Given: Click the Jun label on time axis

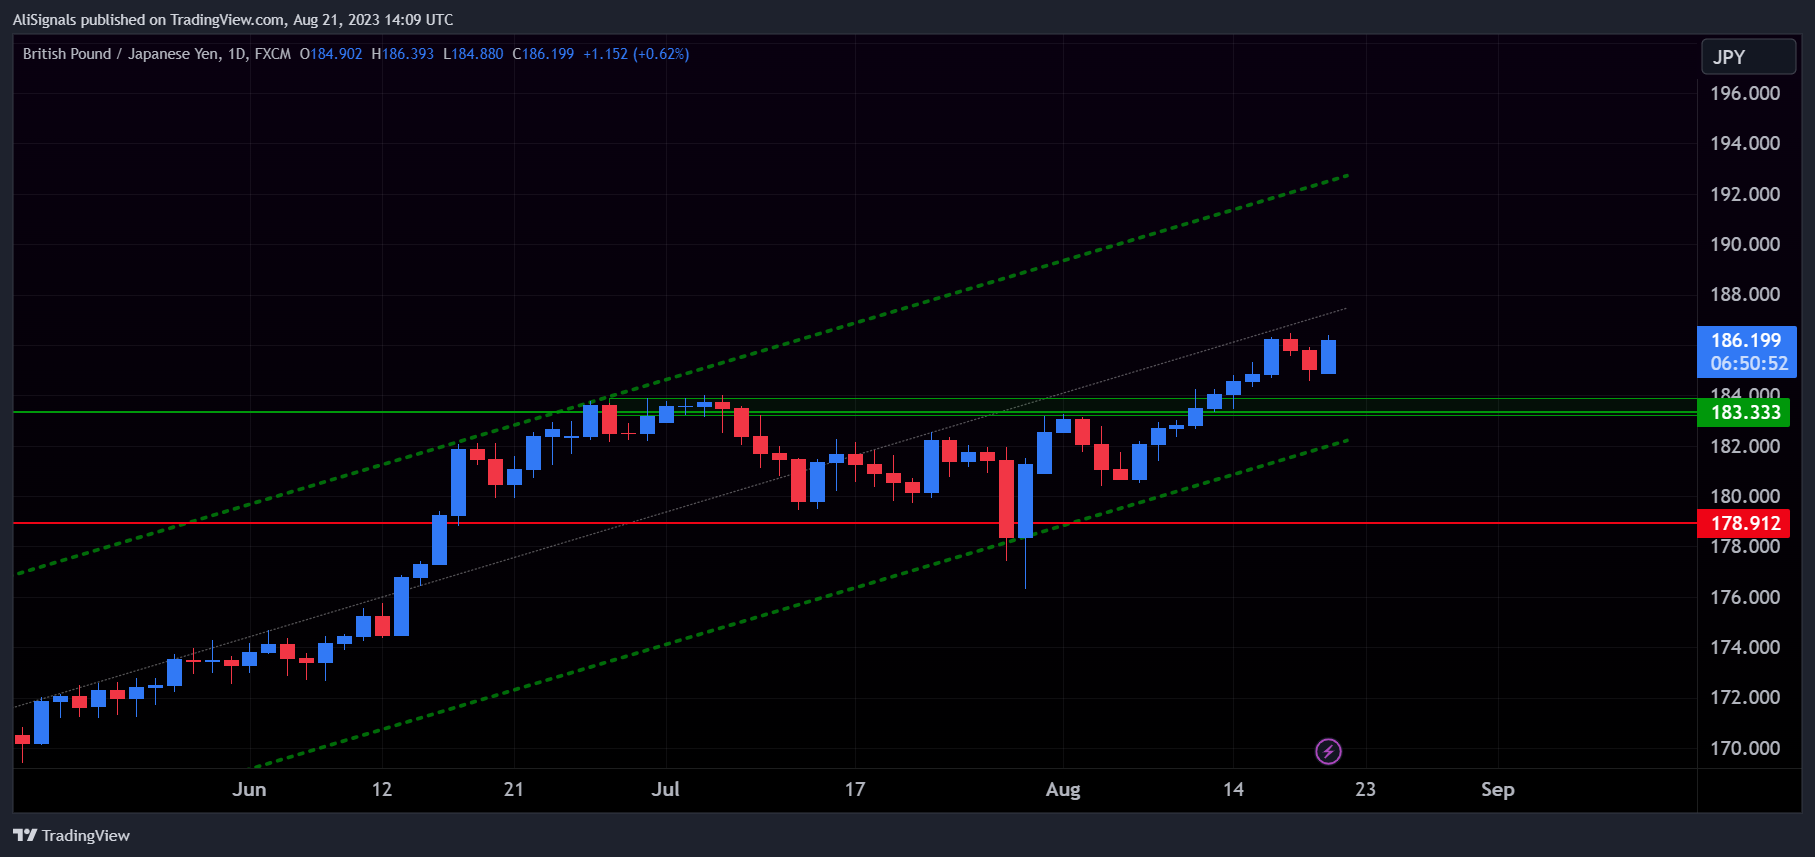Looking at the screenshot, I should (249, 789).
